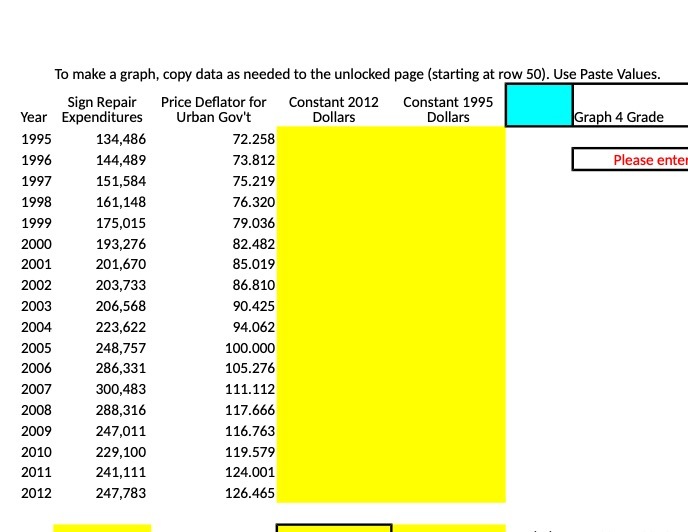Select expenditure value 241,111
Viewport: 688px width, 532px height.
tap(121, 472)
